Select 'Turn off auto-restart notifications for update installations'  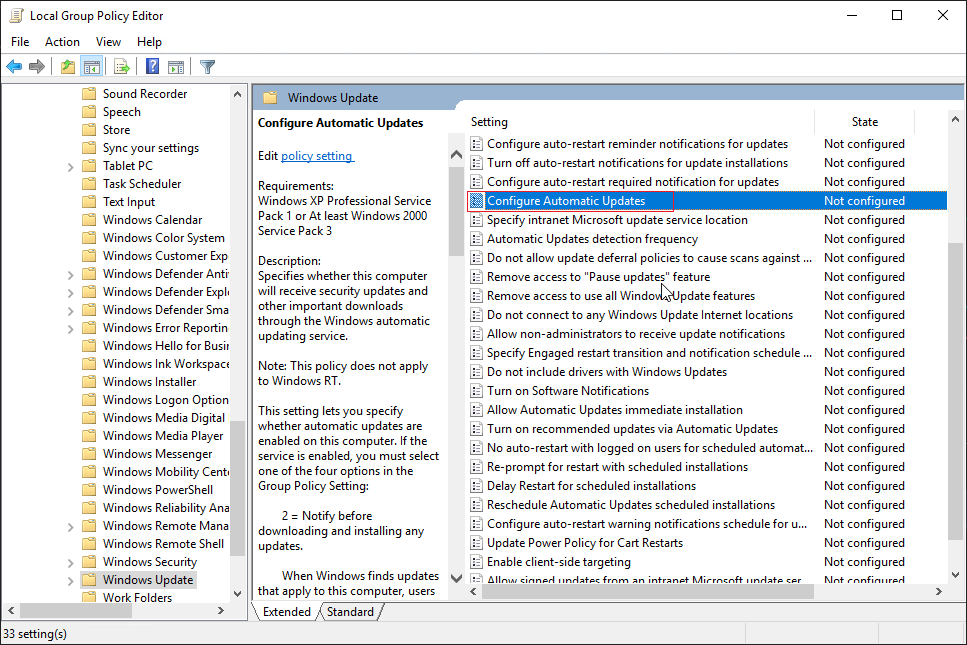638,163
